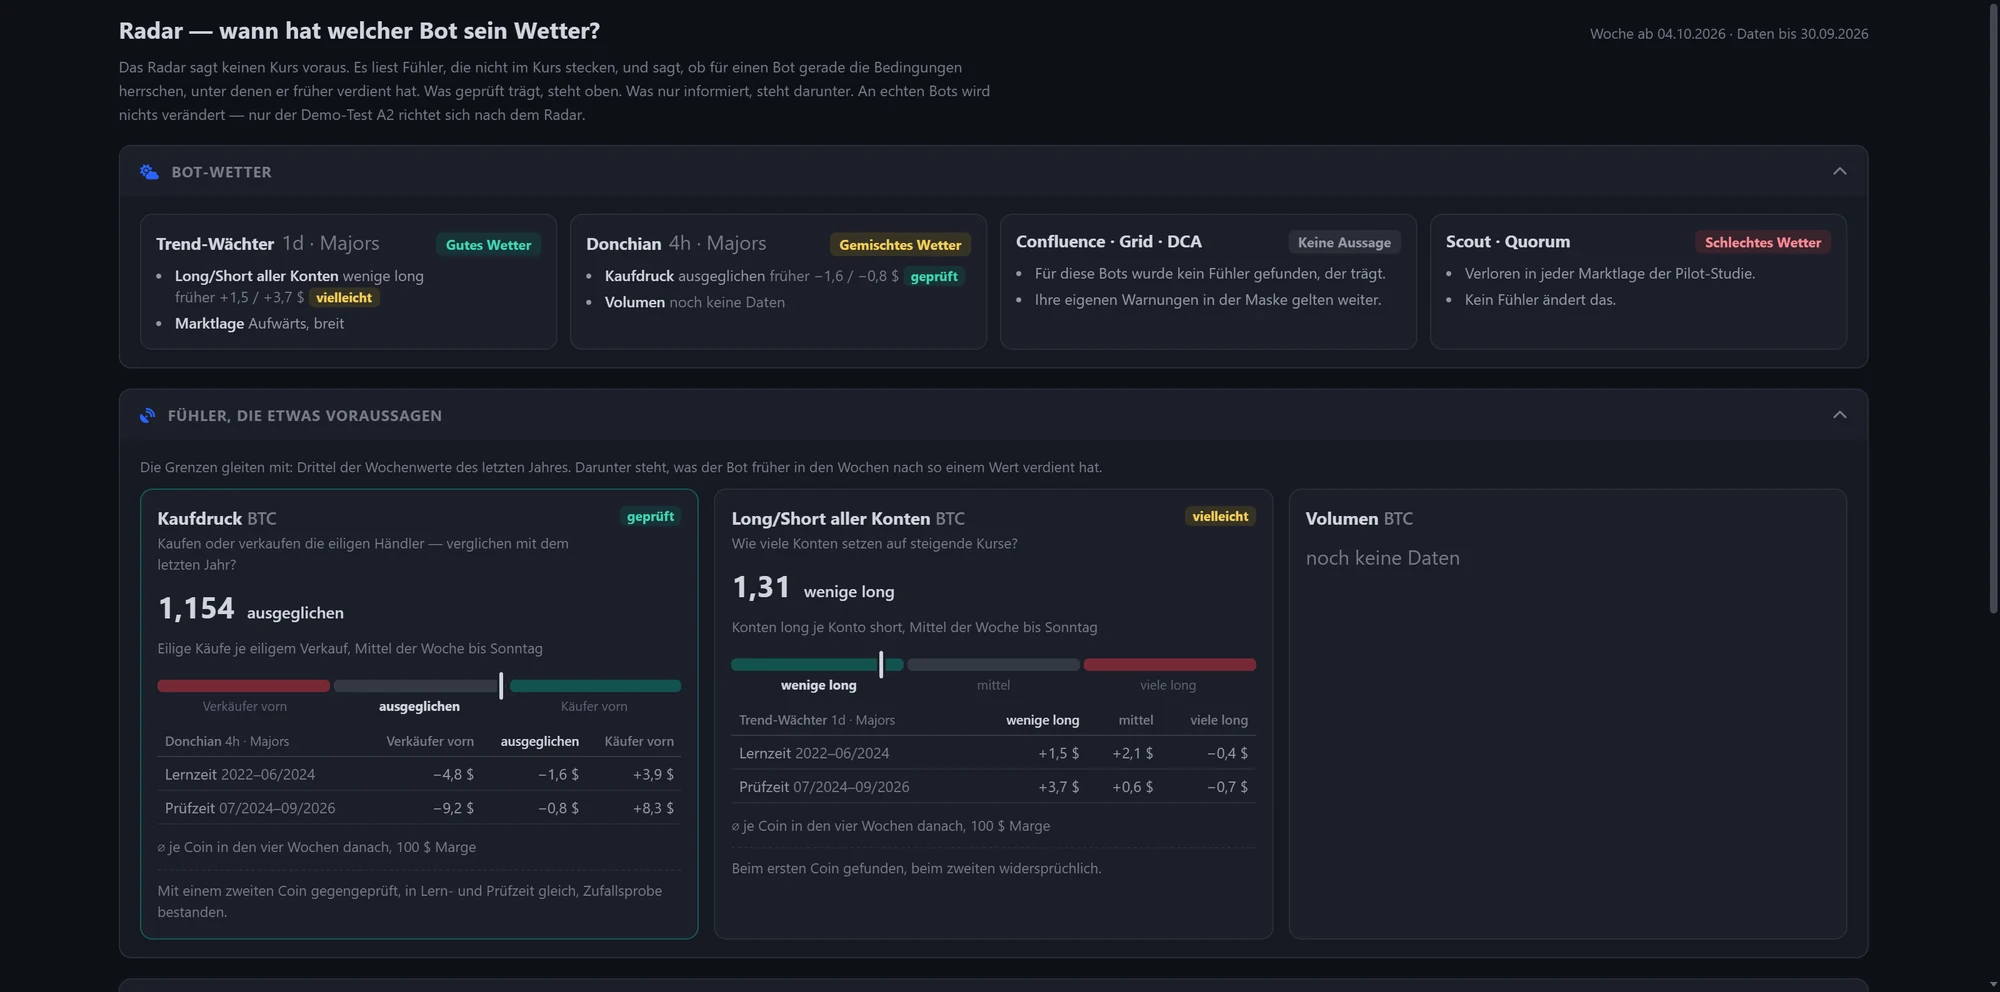Click the Bot-Wetter weather icon
2000x992 pixels.
(149, 172)
